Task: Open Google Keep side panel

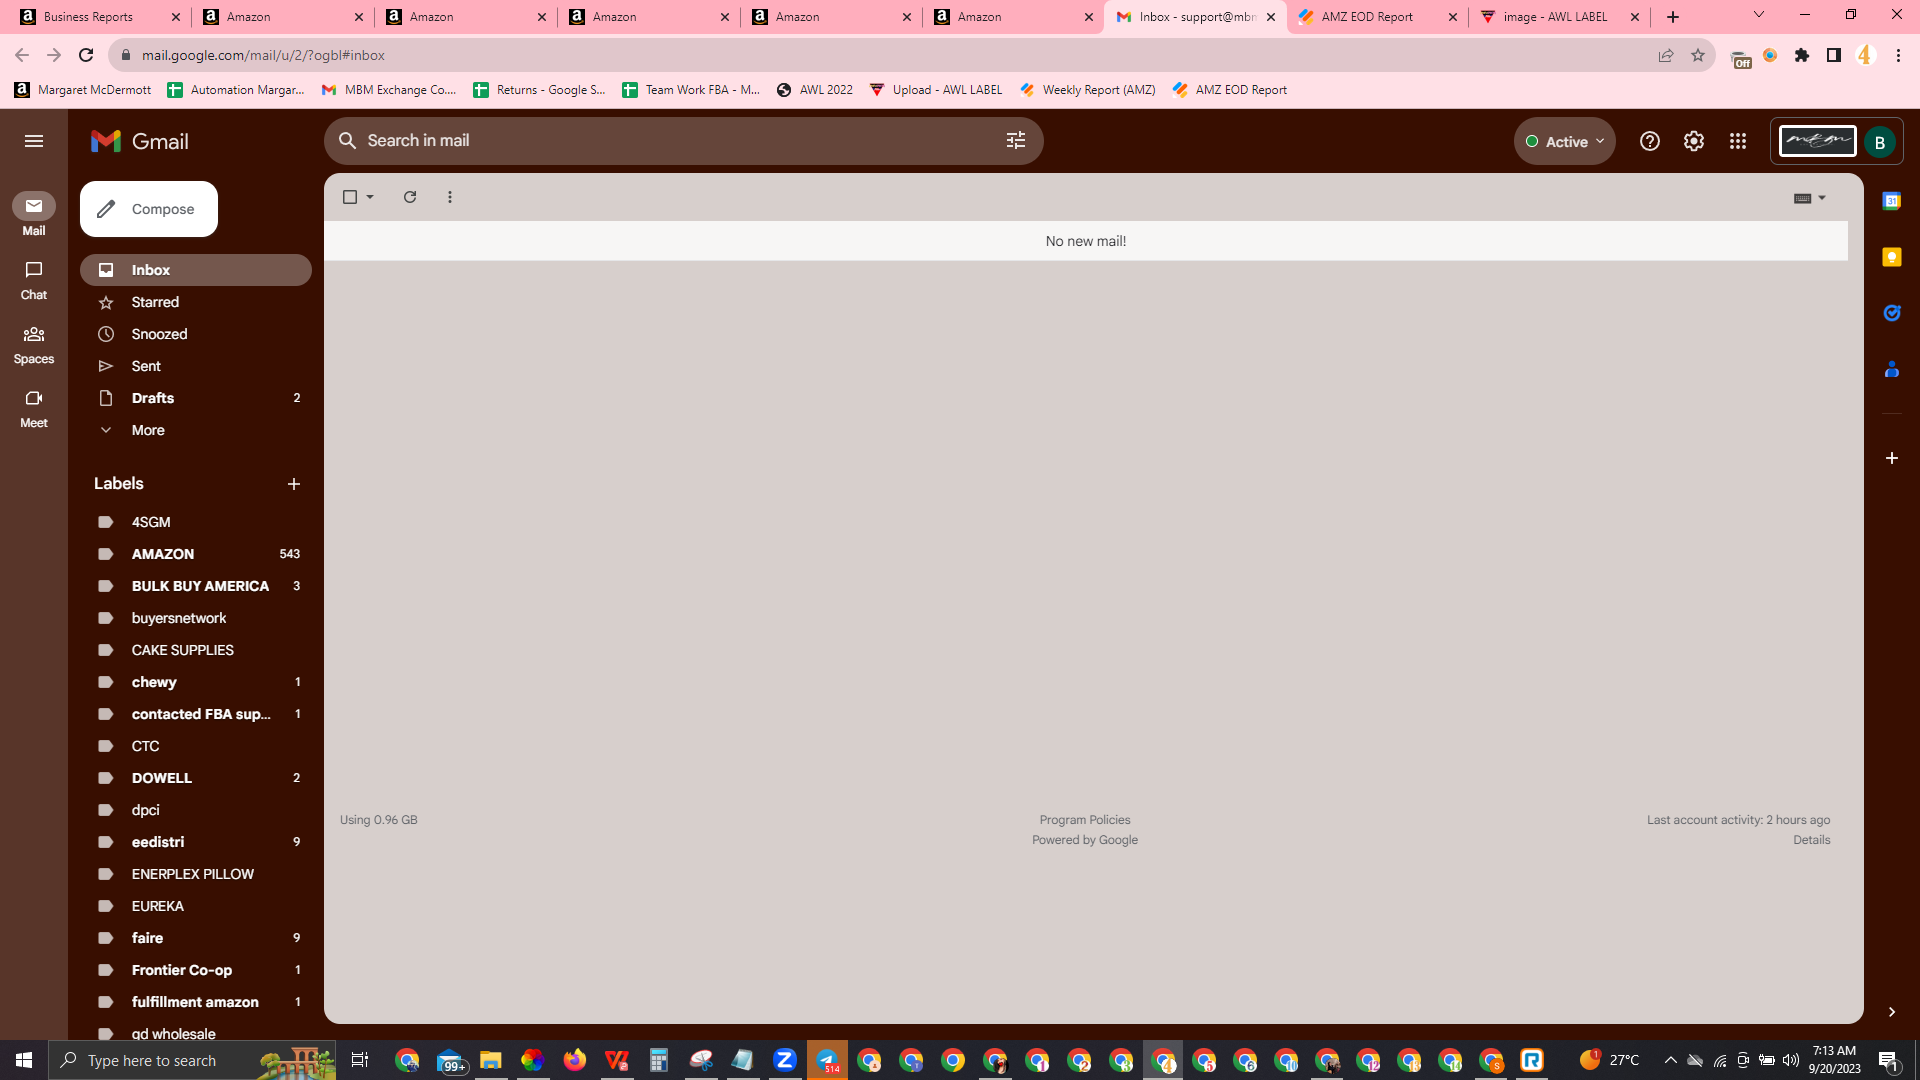Action: pos(1892,257)
